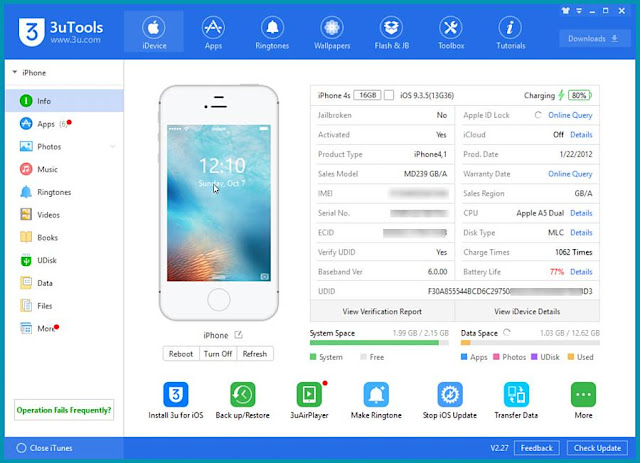Click the V2.27 version label
This screenshot has height=463, width=640.
[499, 448]
